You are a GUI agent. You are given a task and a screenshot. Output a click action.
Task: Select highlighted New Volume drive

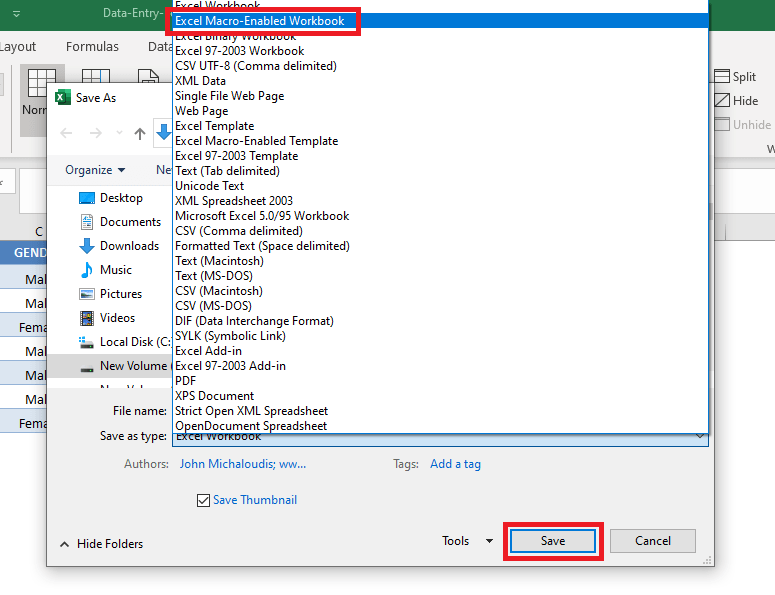110,366
